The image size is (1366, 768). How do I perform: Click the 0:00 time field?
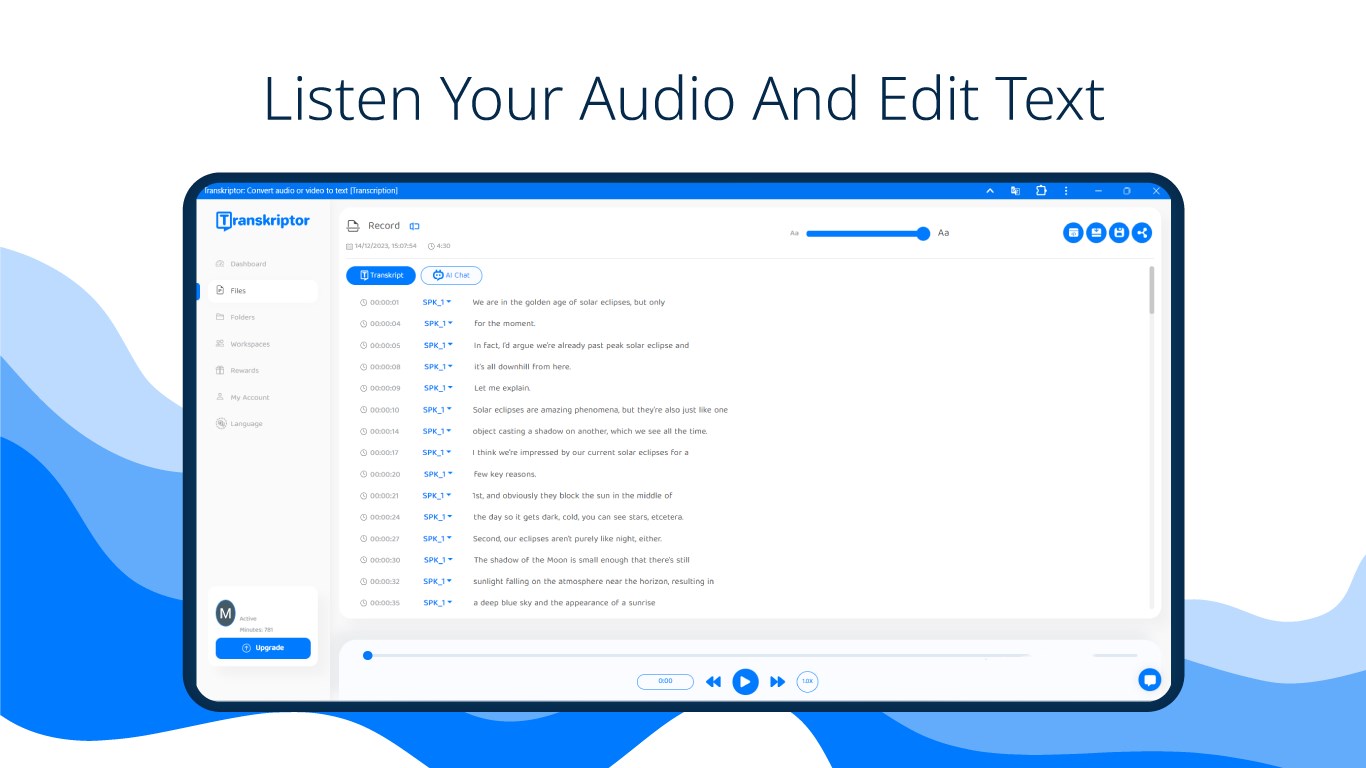[x=665, y=681]
